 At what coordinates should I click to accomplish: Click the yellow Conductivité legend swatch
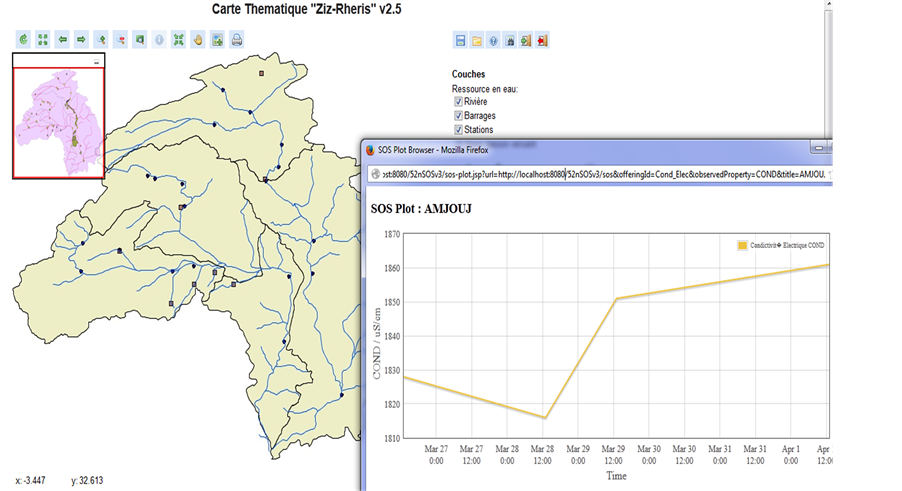tap(742, 245)
